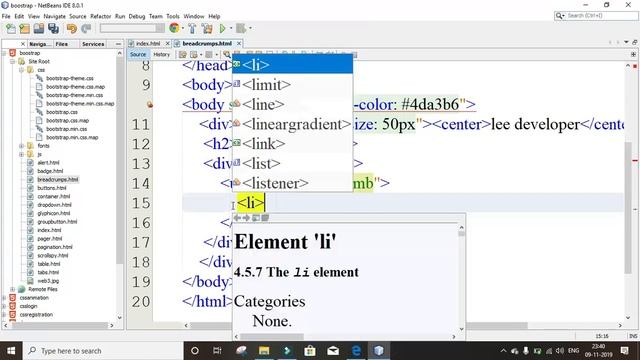Screen dimensions: 640x360
Task: Switch to the index.html editor tab
Action: tap(147, 43)
